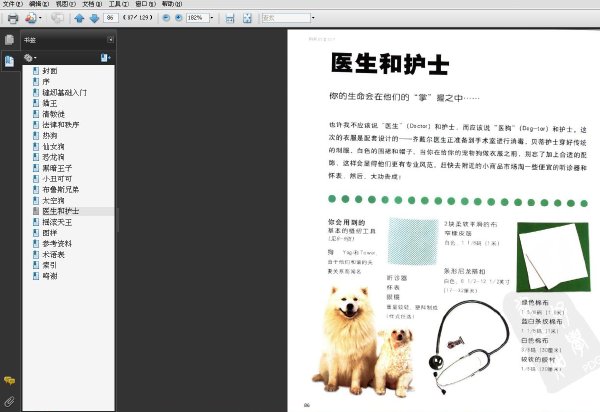Open the 文档 menu
The height and width of the screenshot is (412, 600).
point(92,4)
